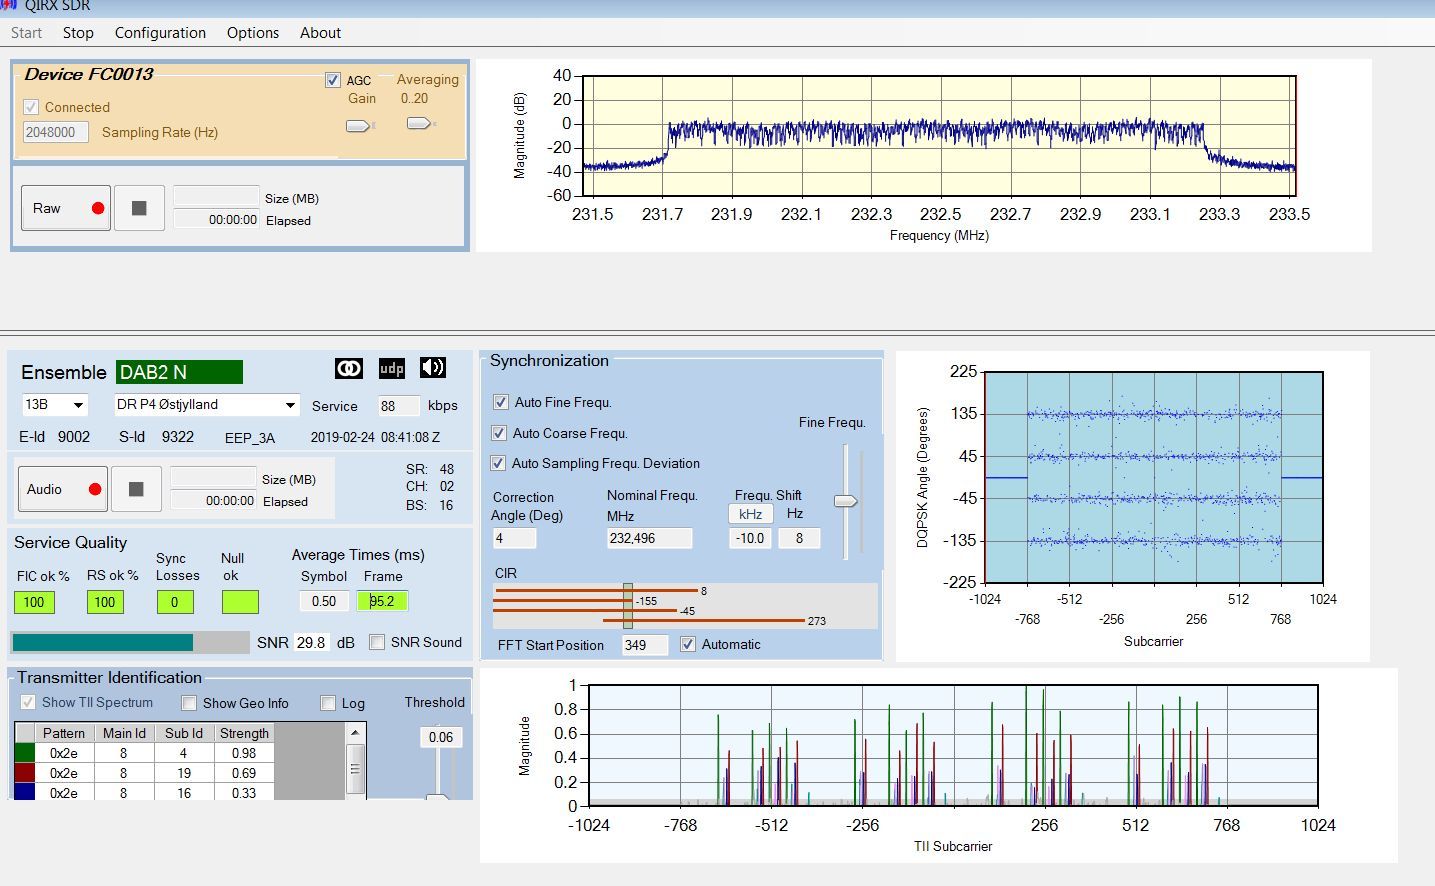Click the kHz frequency shift button
Image resolution: width=1435 pixels, height=886 pixels.
point(750,514)
